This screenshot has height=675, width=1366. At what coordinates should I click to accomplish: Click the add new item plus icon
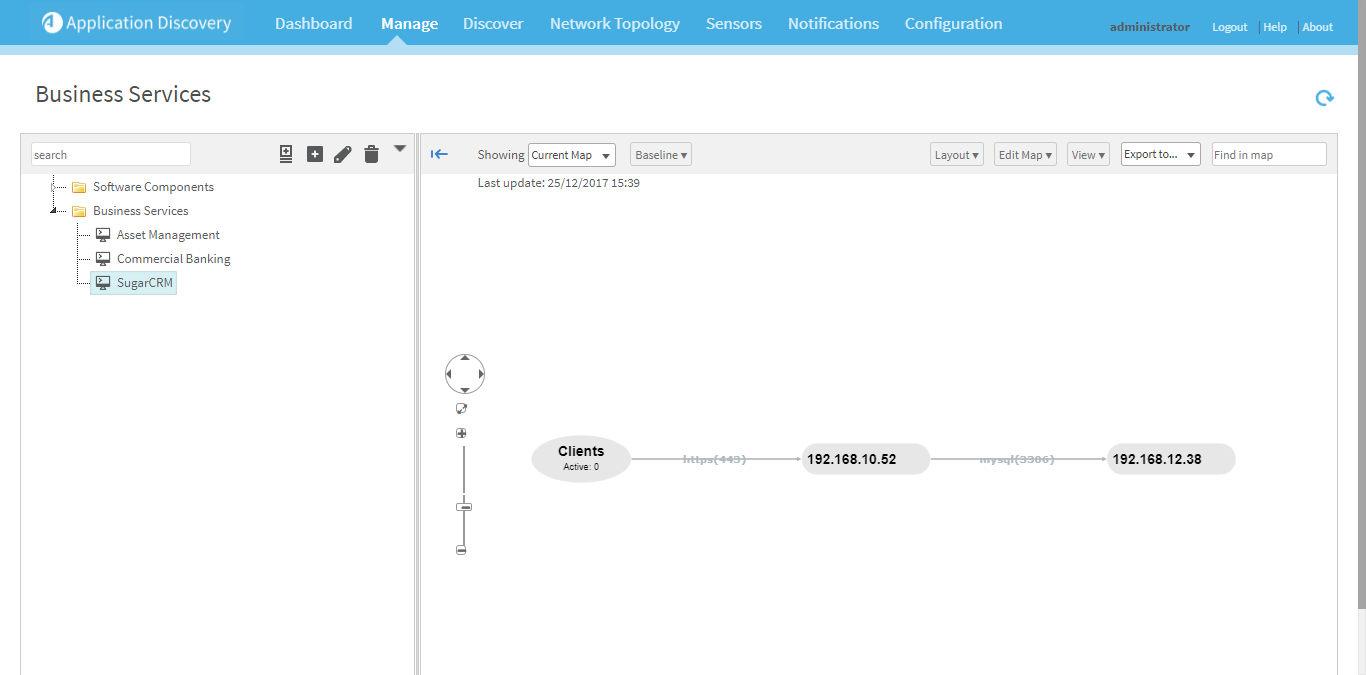tap(315, 154)
